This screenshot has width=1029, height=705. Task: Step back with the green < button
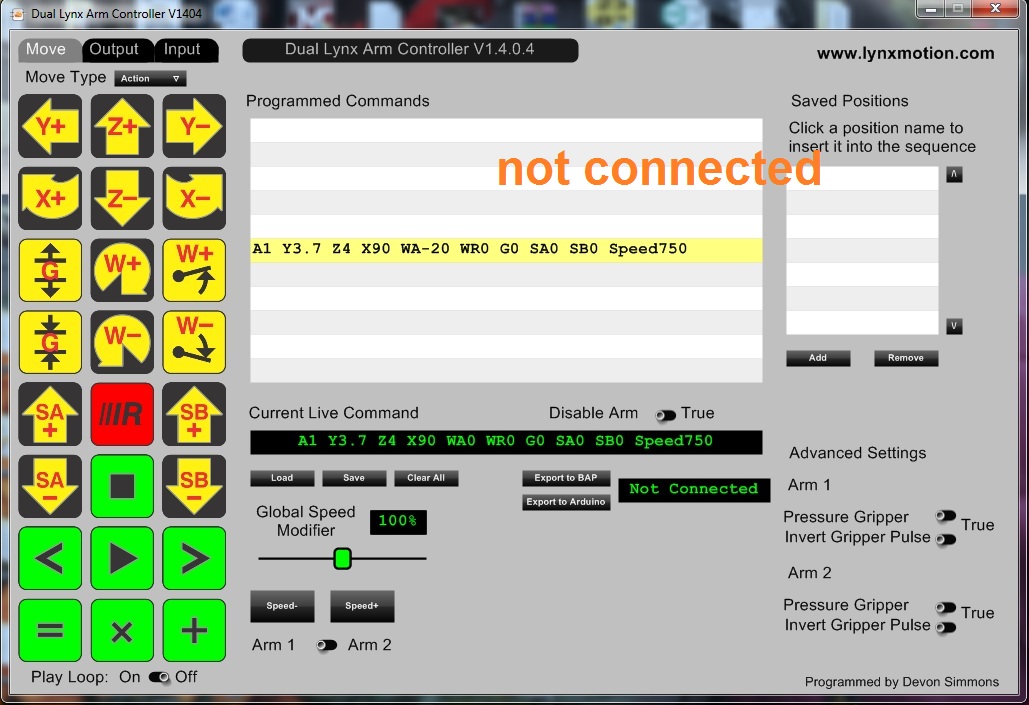pos(51,558)
